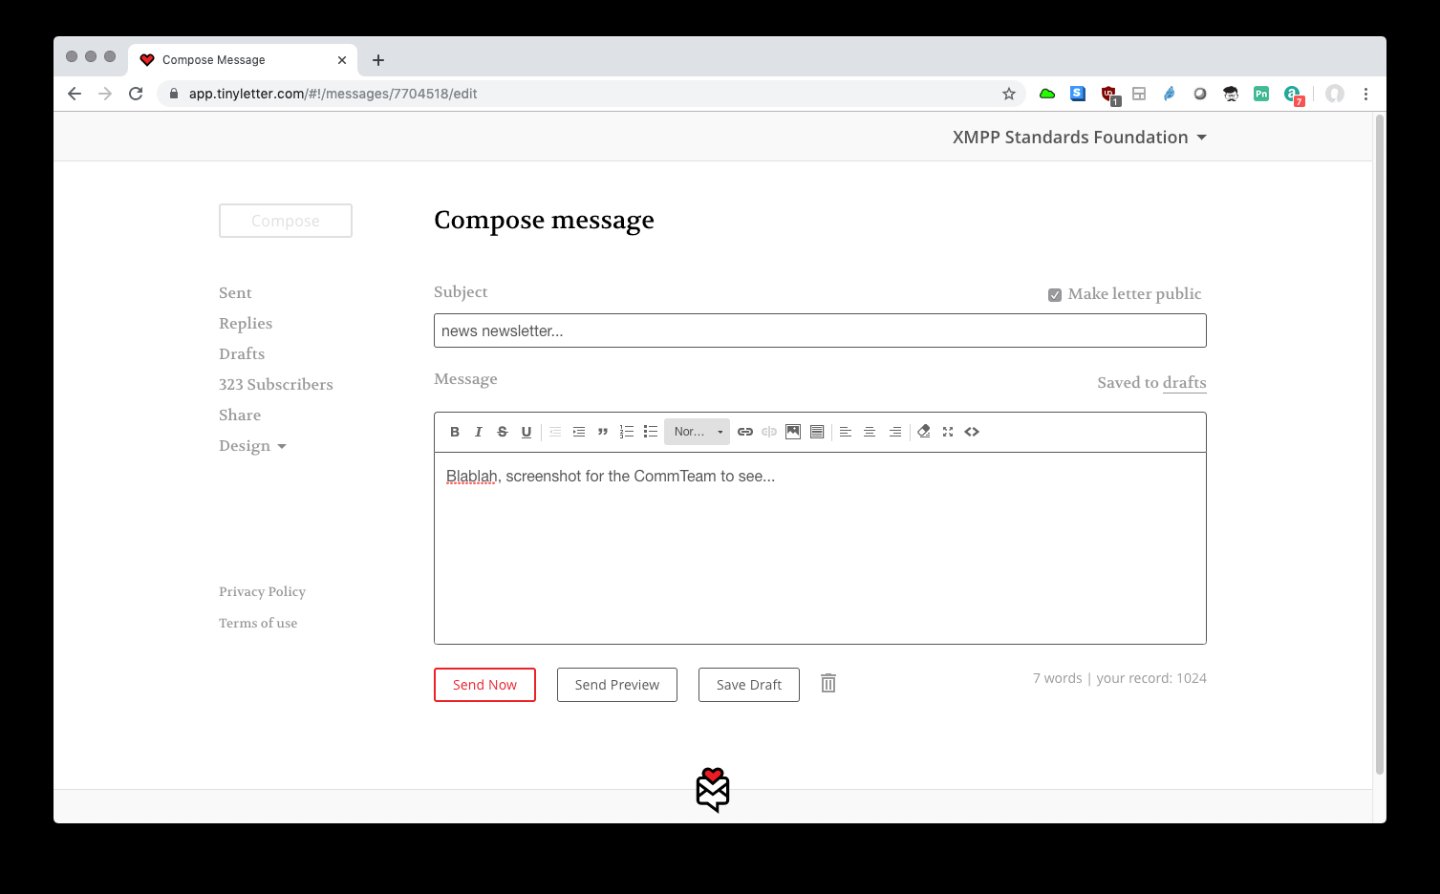Open Share page in sidebar

point(240,415)
